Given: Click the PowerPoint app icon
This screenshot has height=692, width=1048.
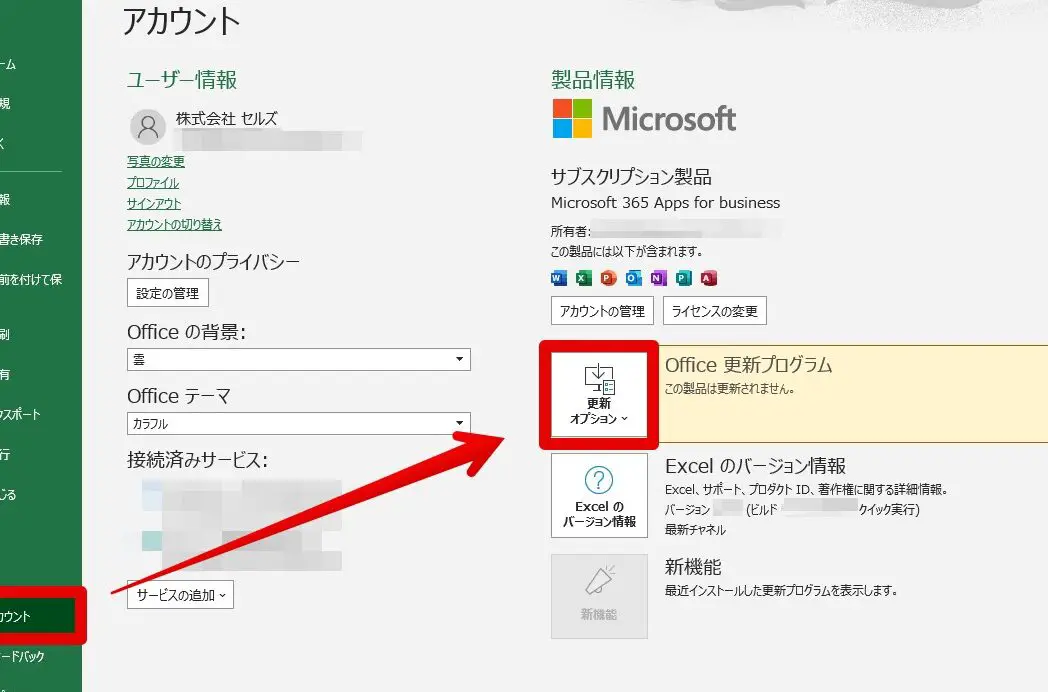Looking at the screenshot, I should click(607, 278).
